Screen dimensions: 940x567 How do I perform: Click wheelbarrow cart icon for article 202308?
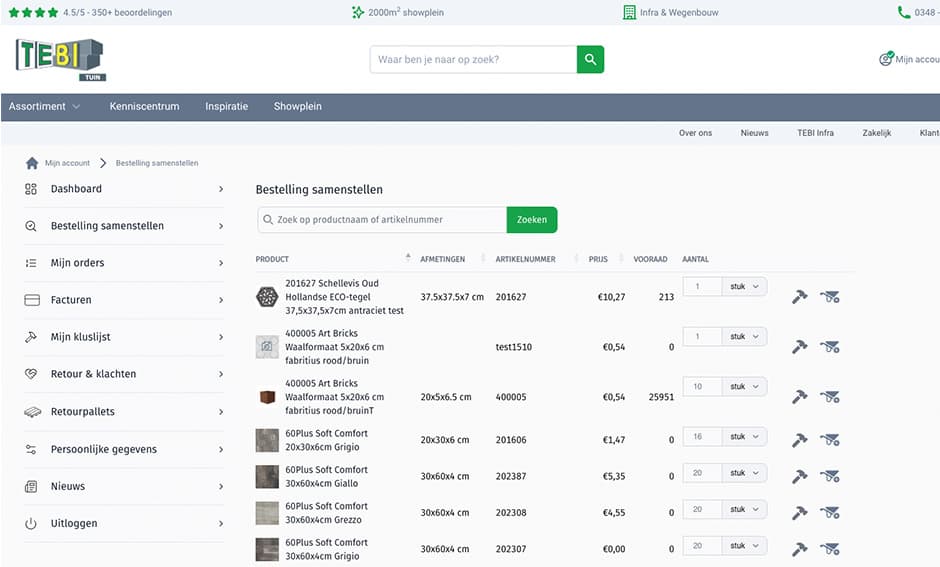point(829,513)
